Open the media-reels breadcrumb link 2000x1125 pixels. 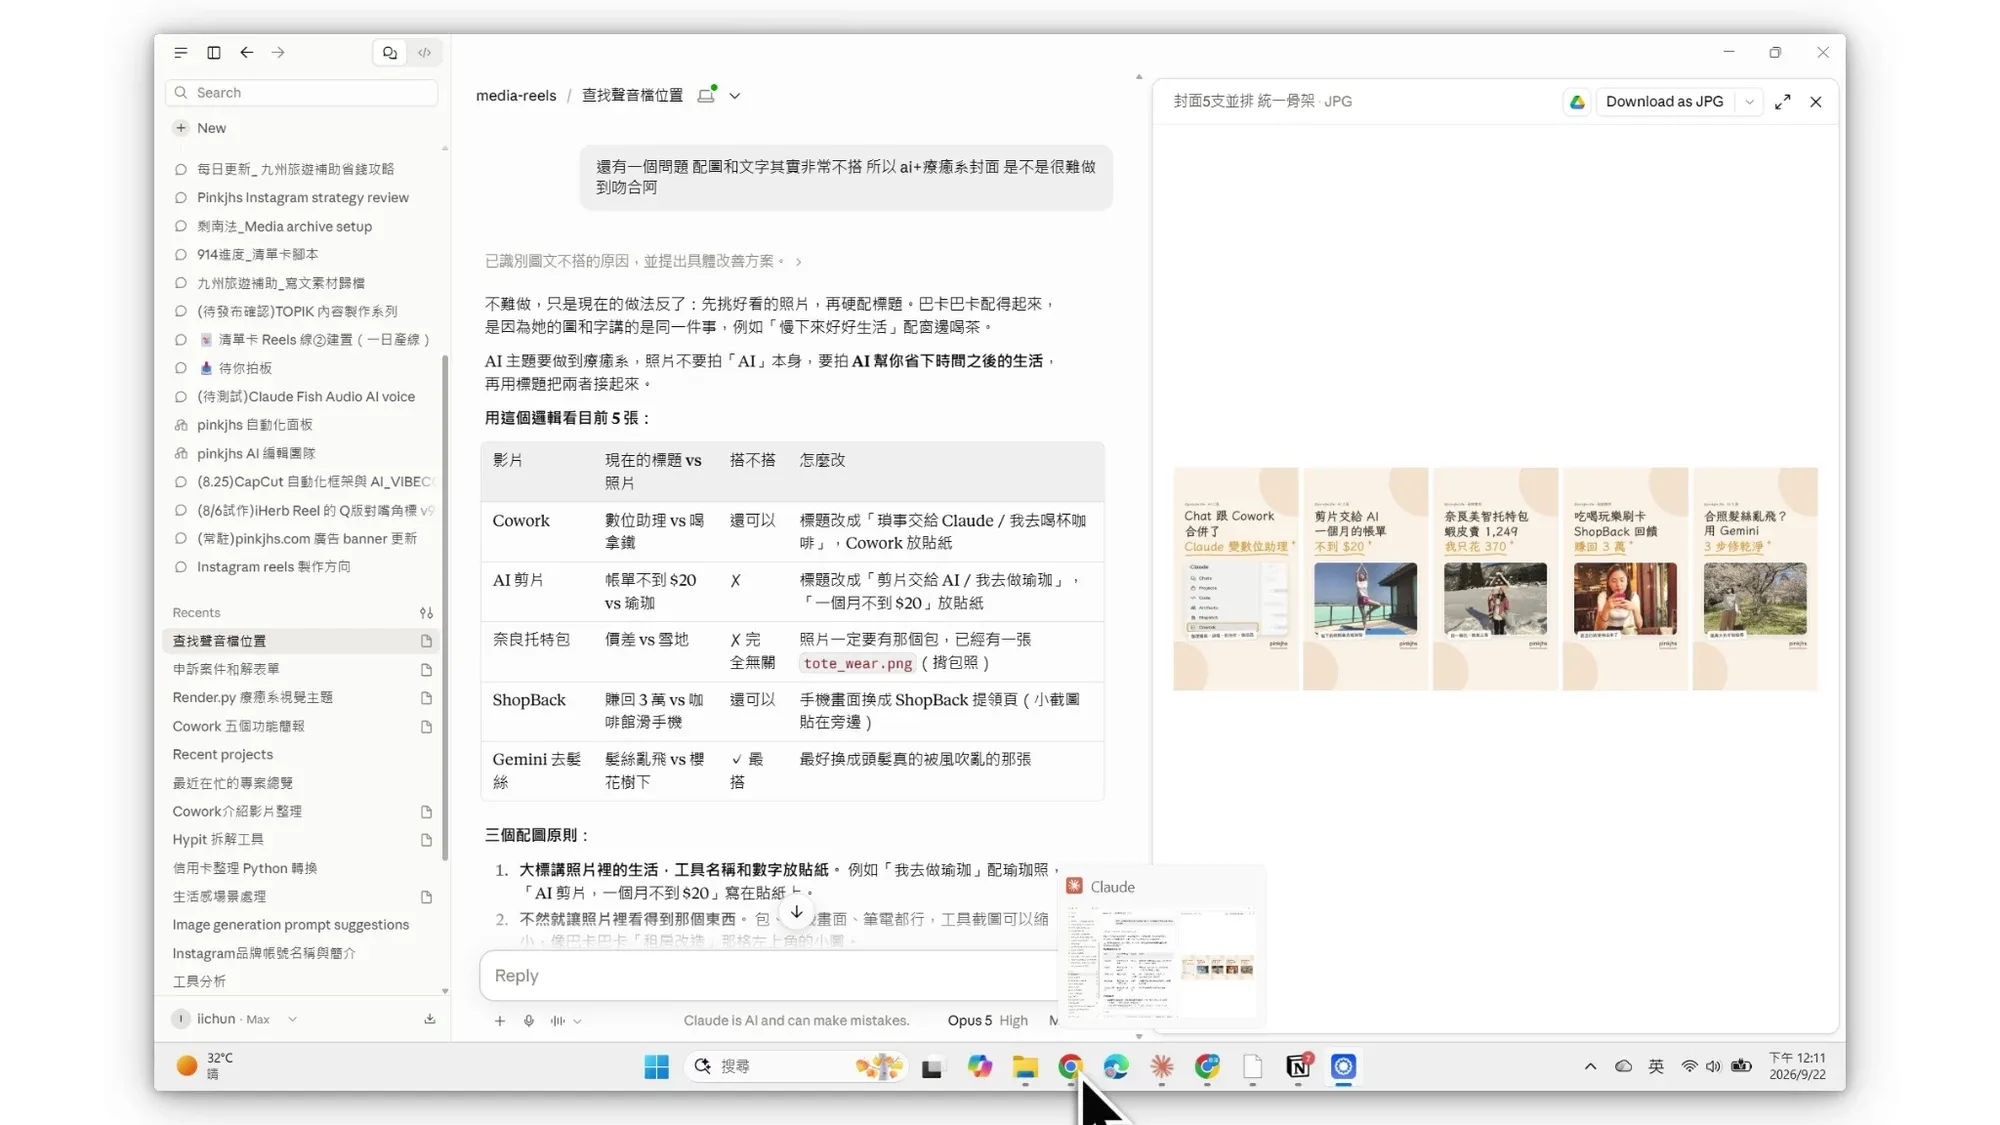pos(516,96)
